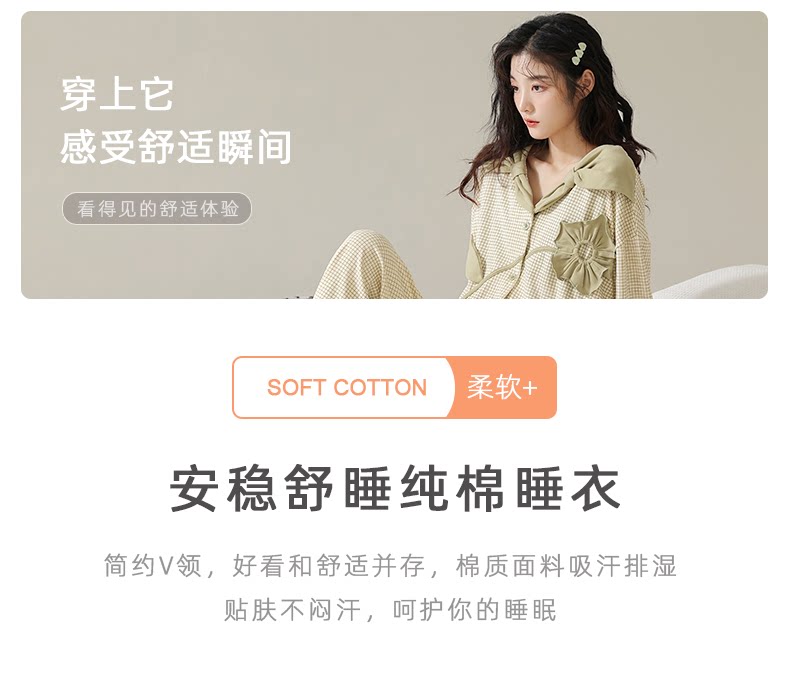Screen dimensions: 790x675
Task: Click the SOFT COTTON label
Action: click(347, 387)
